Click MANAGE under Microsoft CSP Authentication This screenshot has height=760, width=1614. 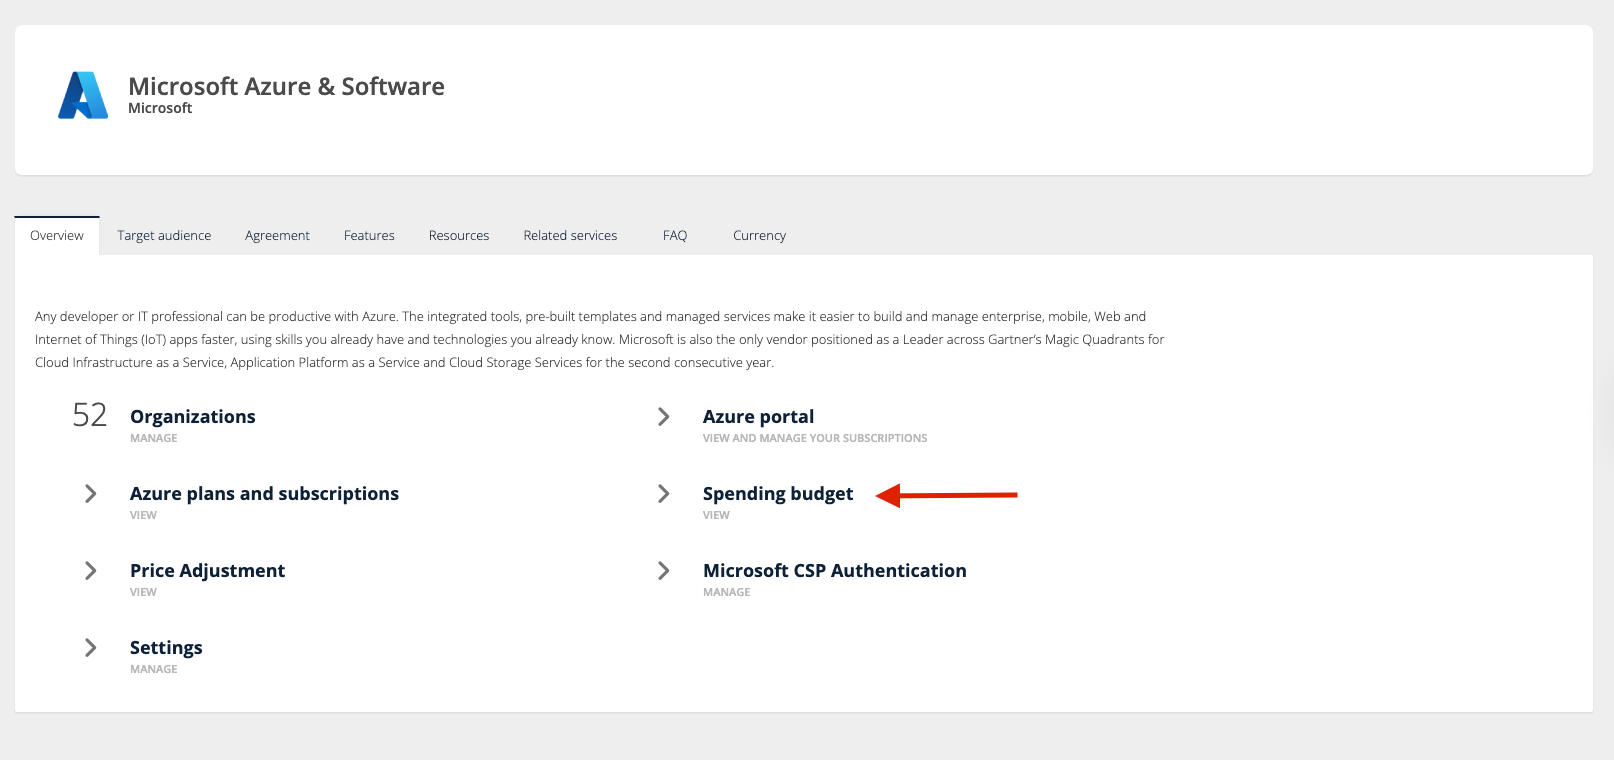727,592
